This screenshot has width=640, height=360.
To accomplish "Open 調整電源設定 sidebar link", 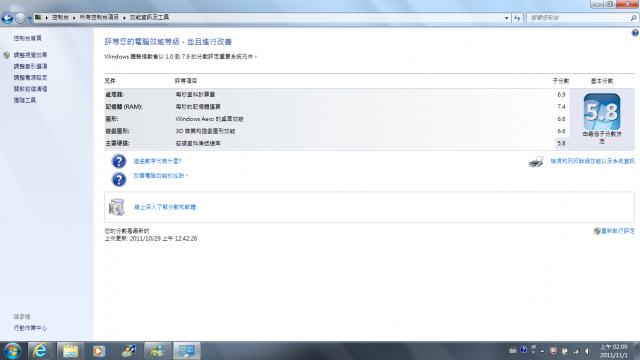I will (x=30, y=78).
